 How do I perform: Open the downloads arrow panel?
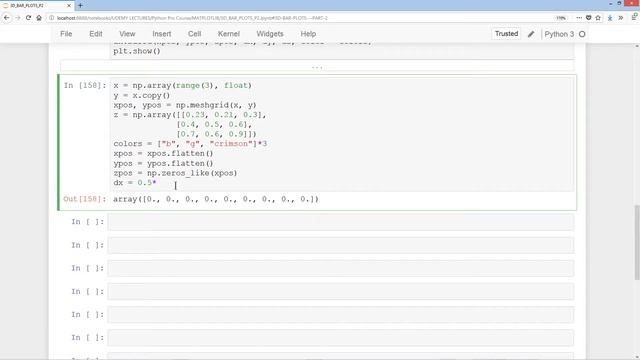(610, 18)
